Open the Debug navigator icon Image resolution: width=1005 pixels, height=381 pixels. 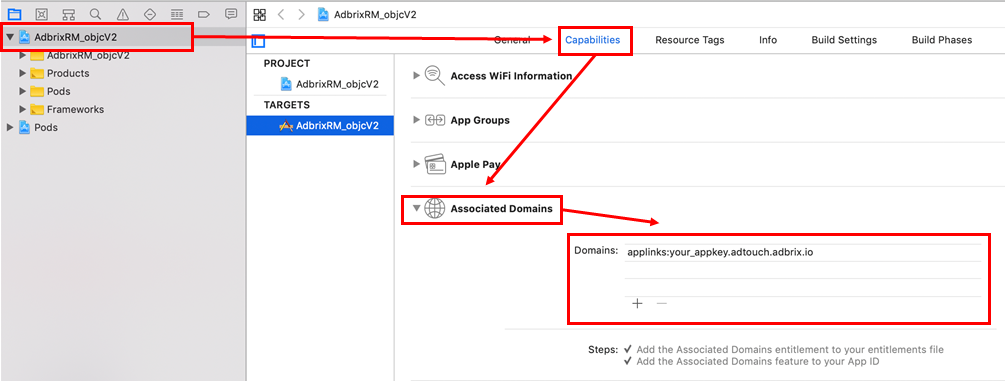coord(178,13)
